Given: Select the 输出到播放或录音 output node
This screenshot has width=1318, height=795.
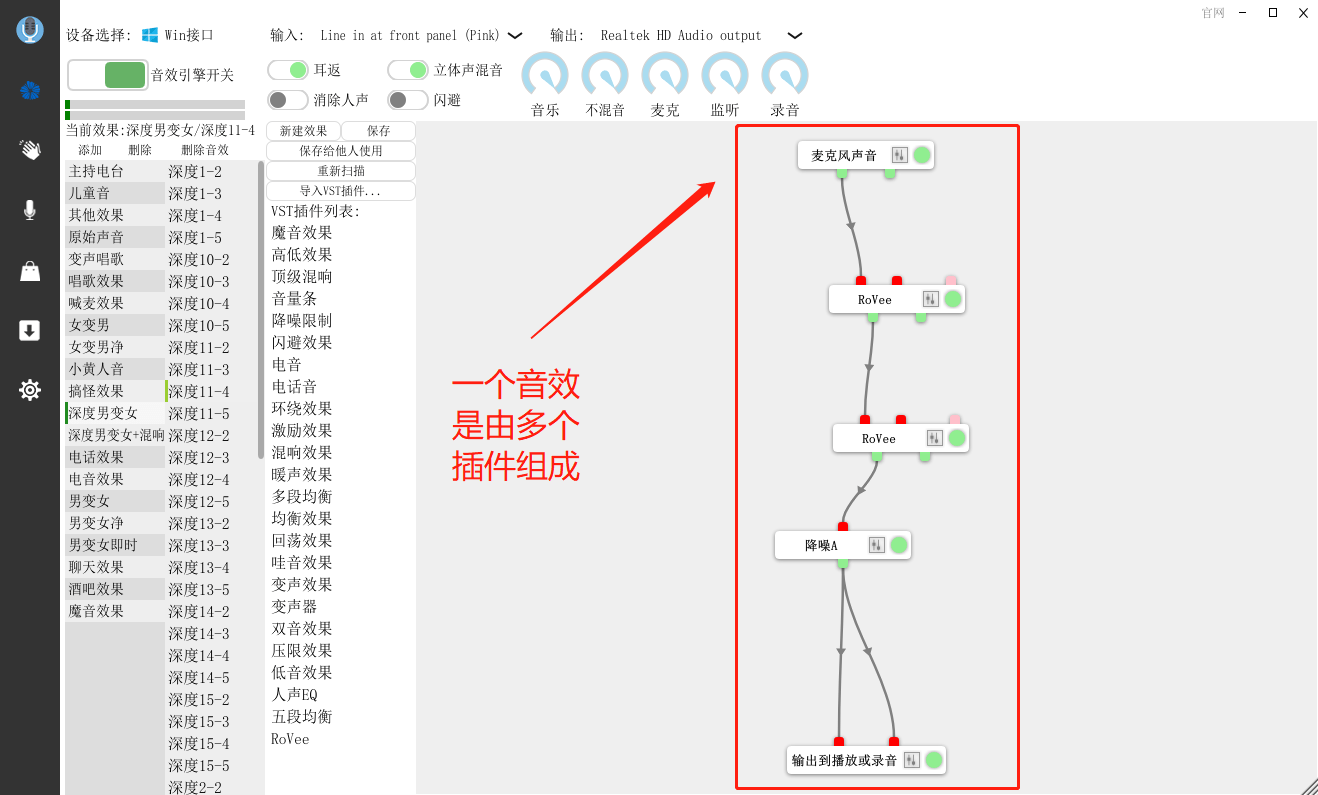Looking at the screenshot, I should coord(867,760).
